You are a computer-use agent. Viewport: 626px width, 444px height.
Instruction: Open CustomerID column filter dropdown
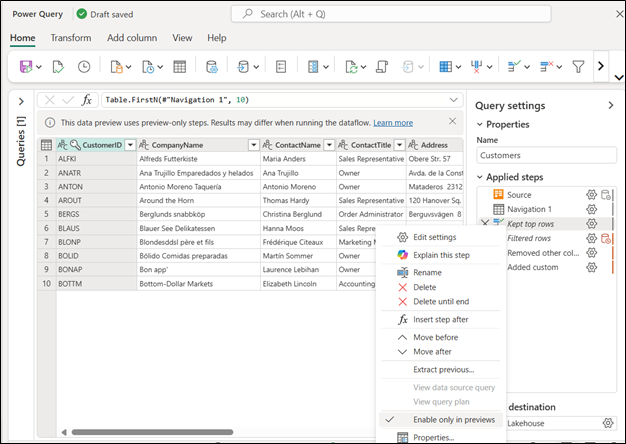coord(129,145)
